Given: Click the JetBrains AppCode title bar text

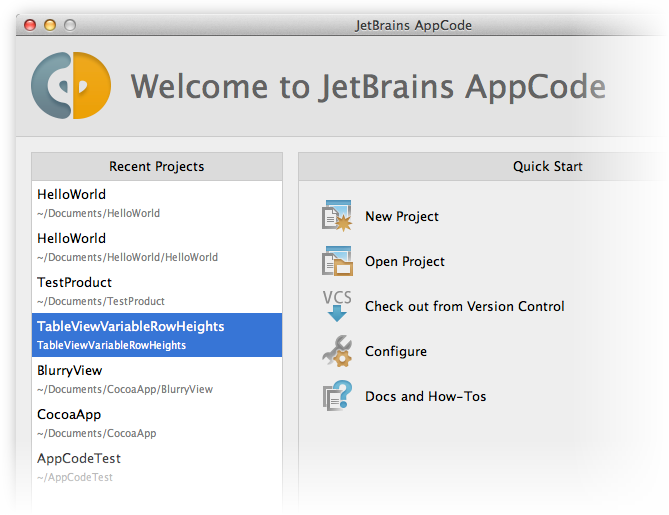Looking at the screenshot, I should tap(413, 25).
